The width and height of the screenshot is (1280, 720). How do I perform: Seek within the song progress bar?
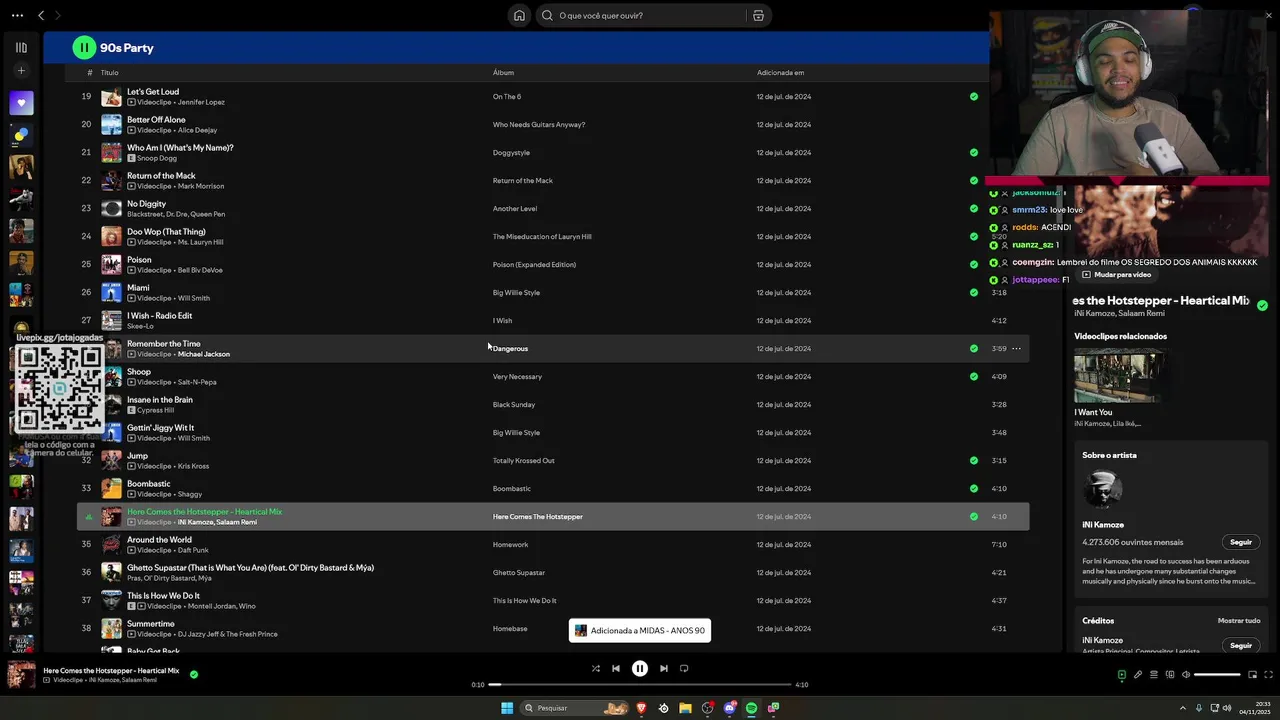pyautogui.click(x=640, y=685)
